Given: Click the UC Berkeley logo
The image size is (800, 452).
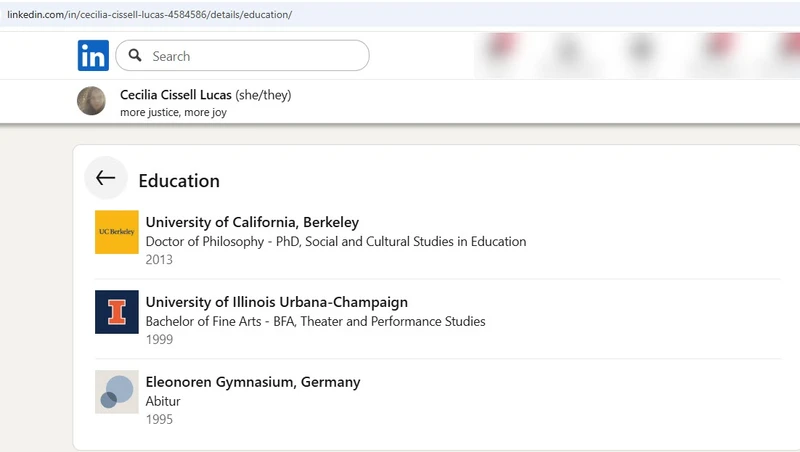Looking at the screenshot, I should (x=117, y=232).
